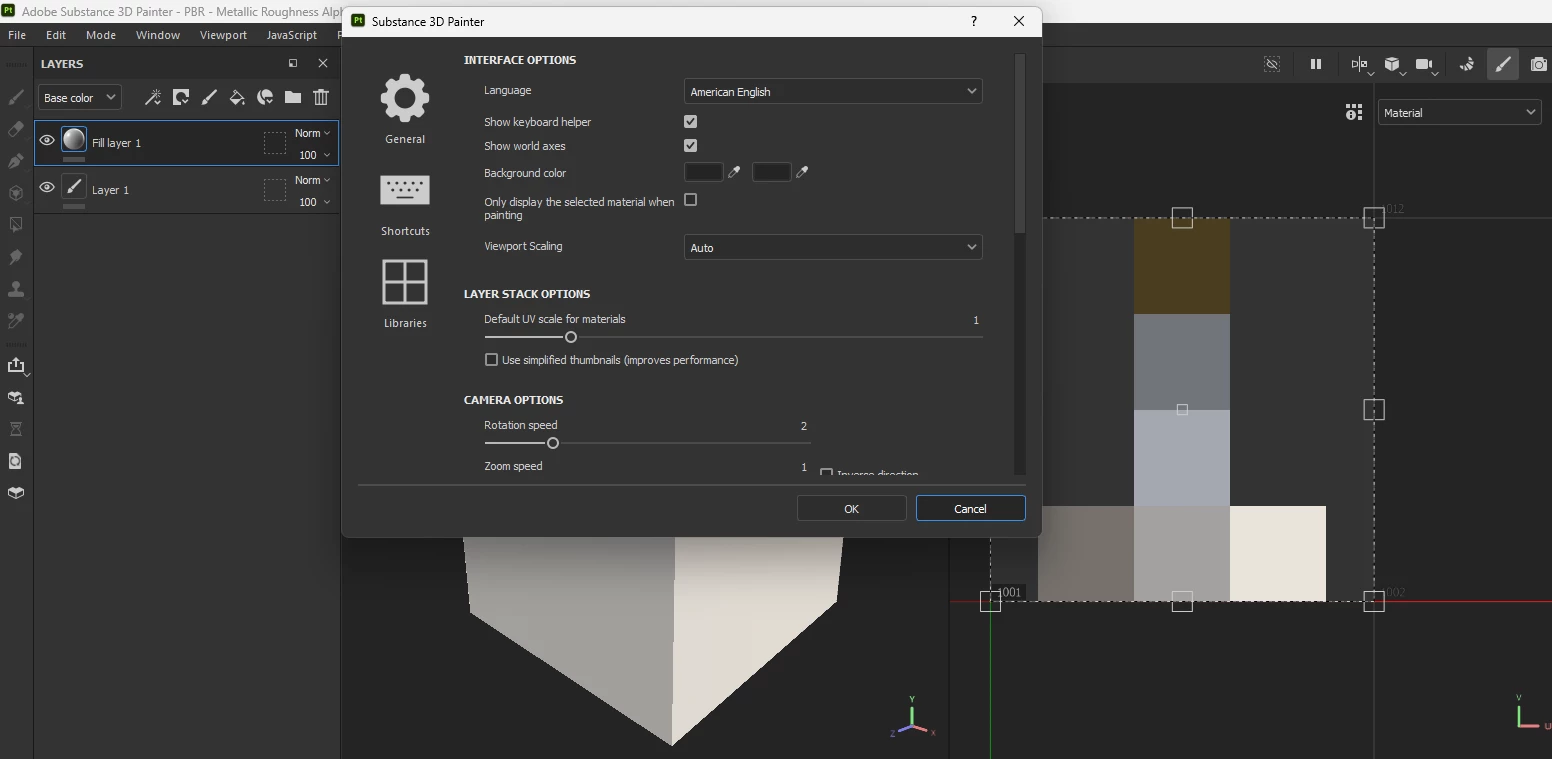Undock the Layers panel with float icon
This screenshot has height=759, width=1552.
pos(293,63)
